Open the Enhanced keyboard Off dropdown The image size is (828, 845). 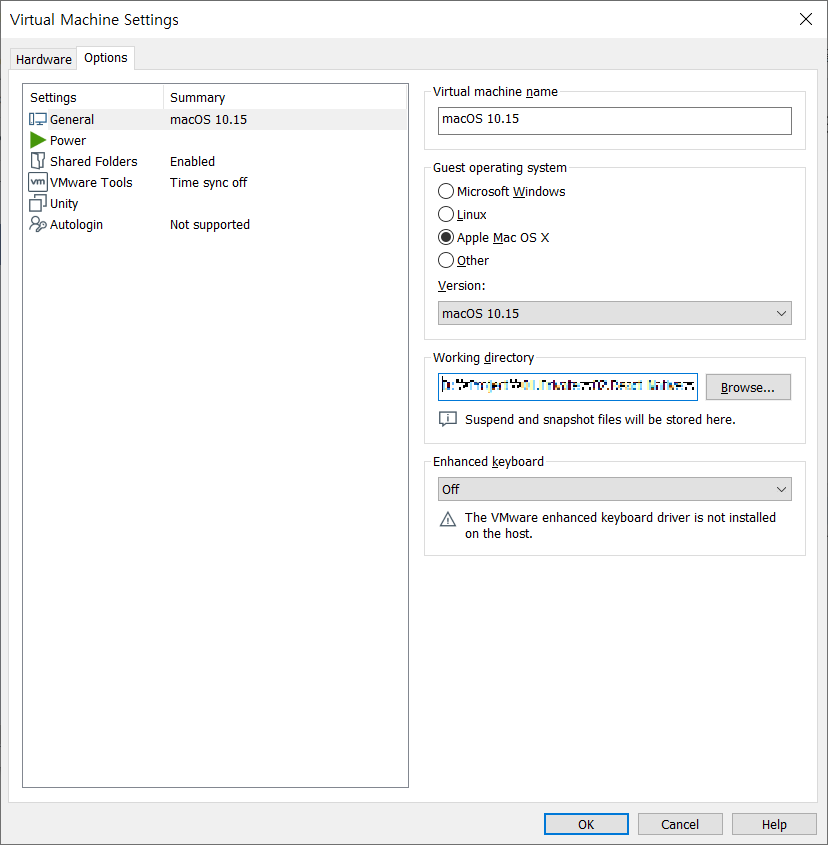pyautogui.click(x=615, y=489)
